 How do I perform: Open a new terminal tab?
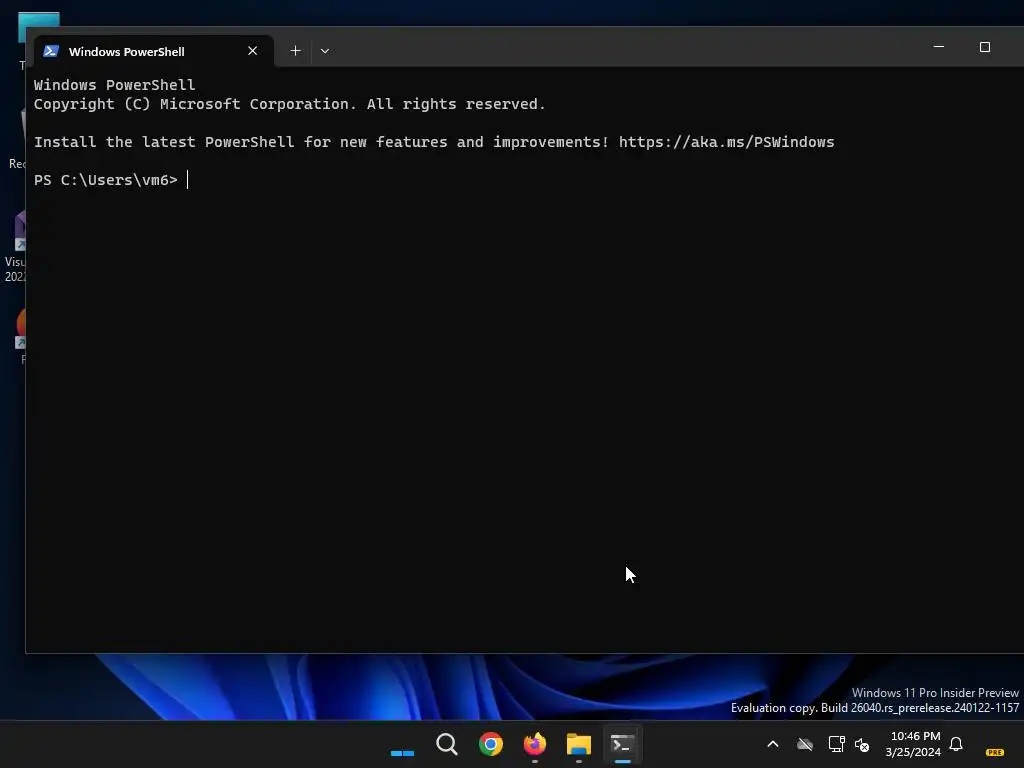click(x=295, y=51)
